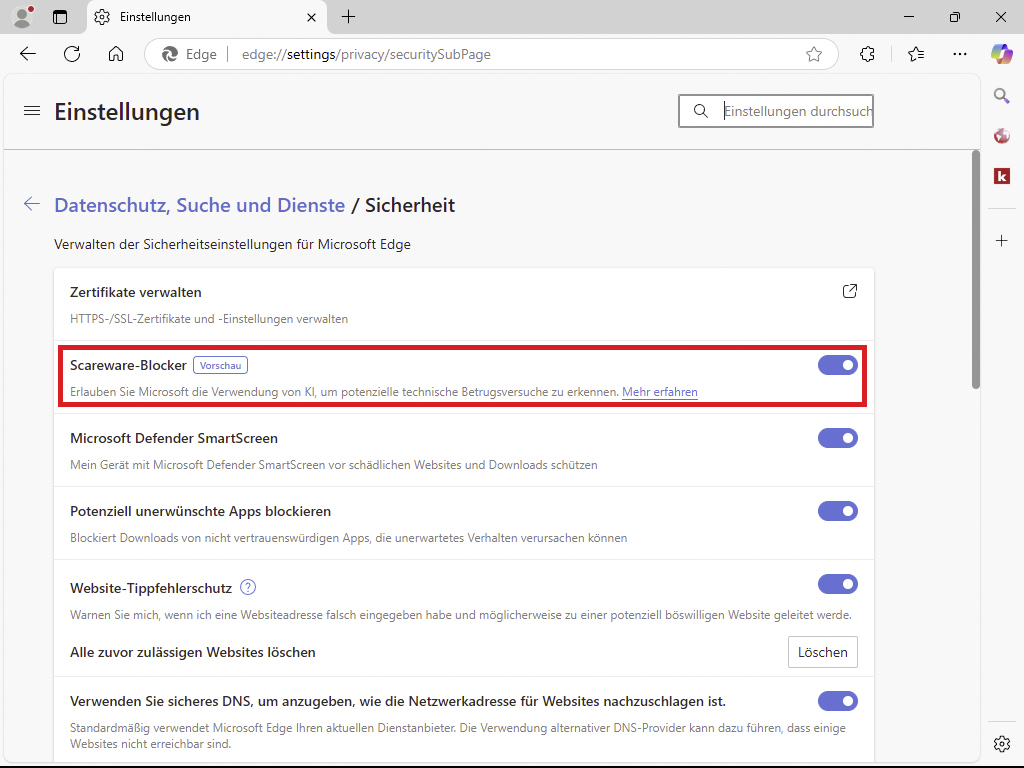This screenshot has width=1024, height=768.
Task: Click the address bar URL
Action: 366,54
